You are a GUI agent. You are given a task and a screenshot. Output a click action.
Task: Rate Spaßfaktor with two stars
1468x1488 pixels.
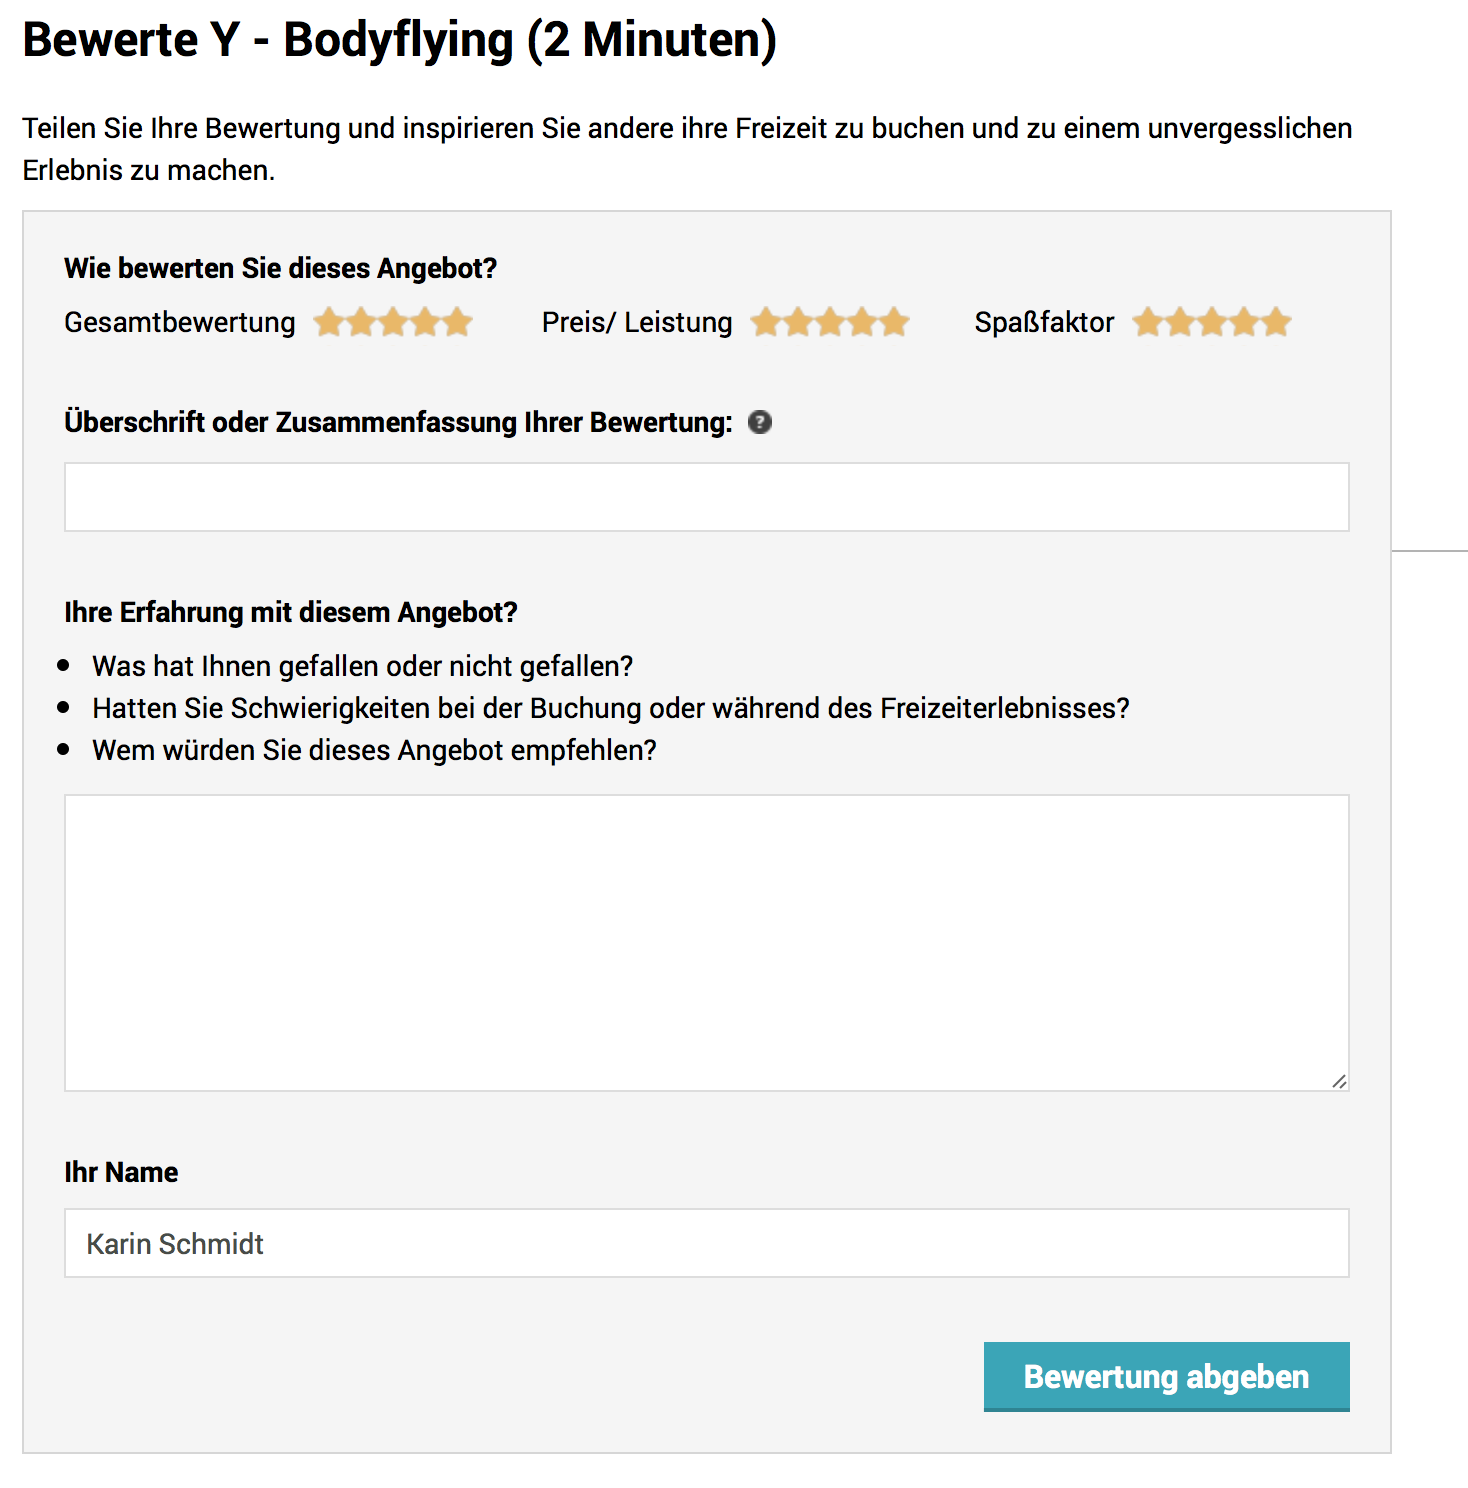pyautogui.click(x=1180, y=322)
